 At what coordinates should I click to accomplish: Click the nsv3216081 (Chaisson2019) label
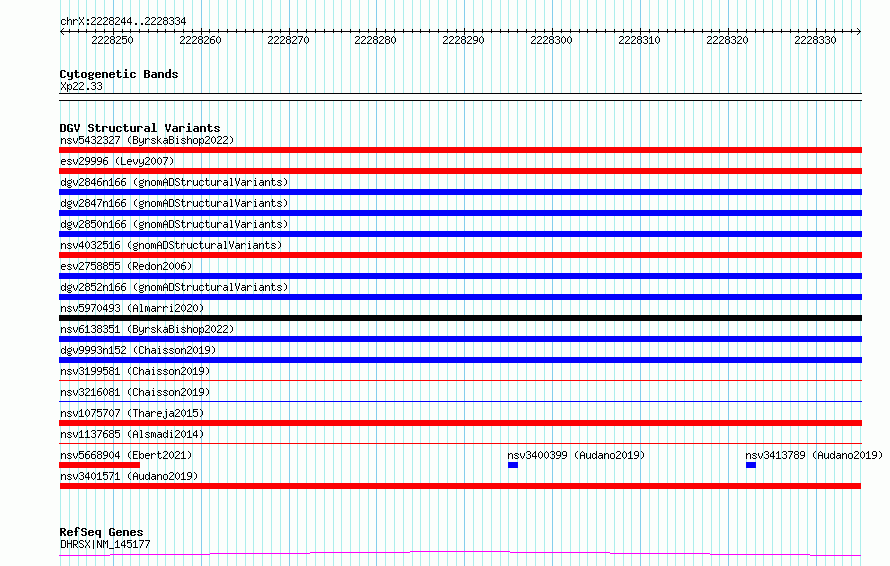point(135,392)
